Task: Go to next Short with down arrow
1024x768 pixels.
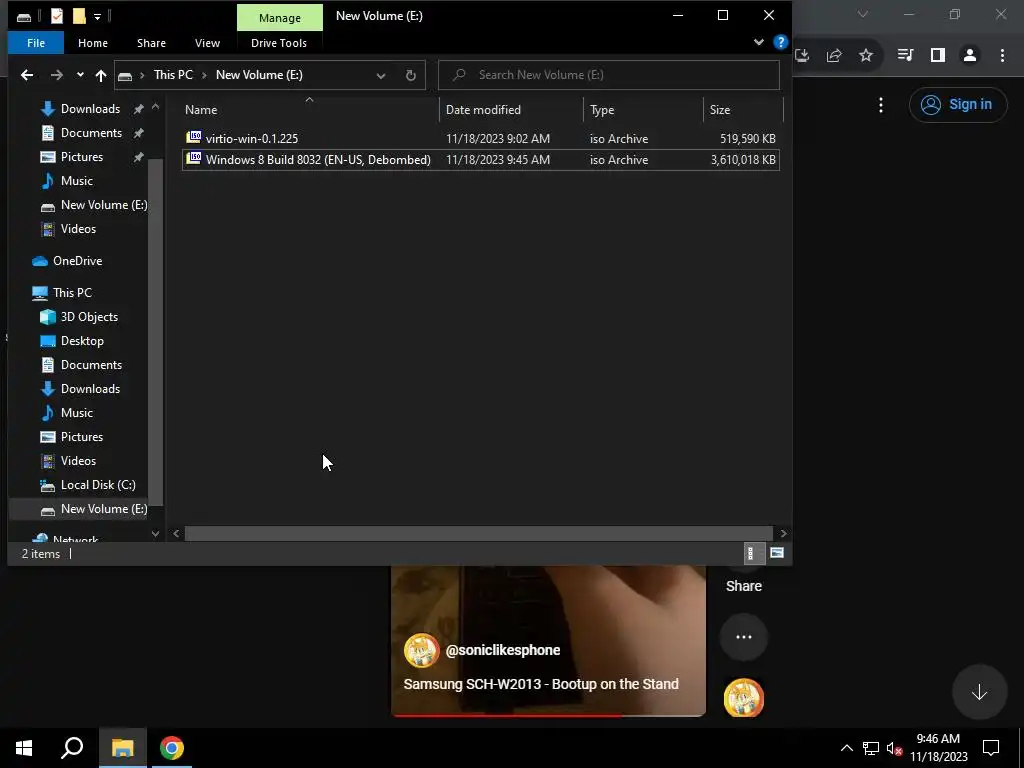Action: click(x=979, y=692)
